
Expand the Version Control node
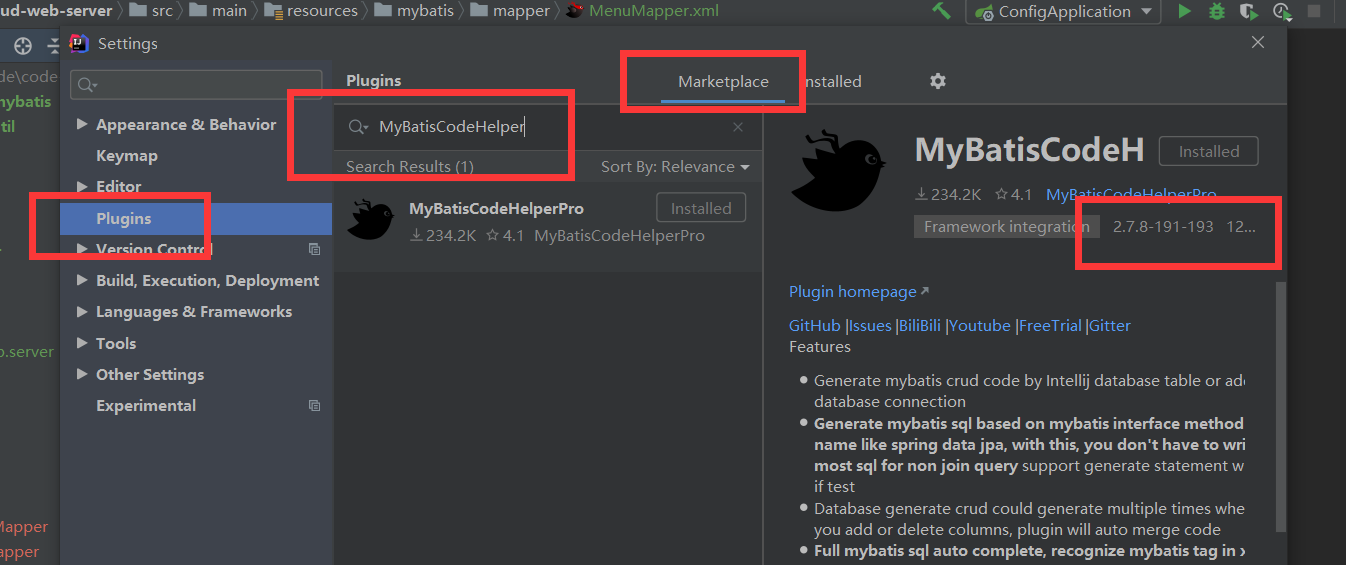[x=82, y=249]
